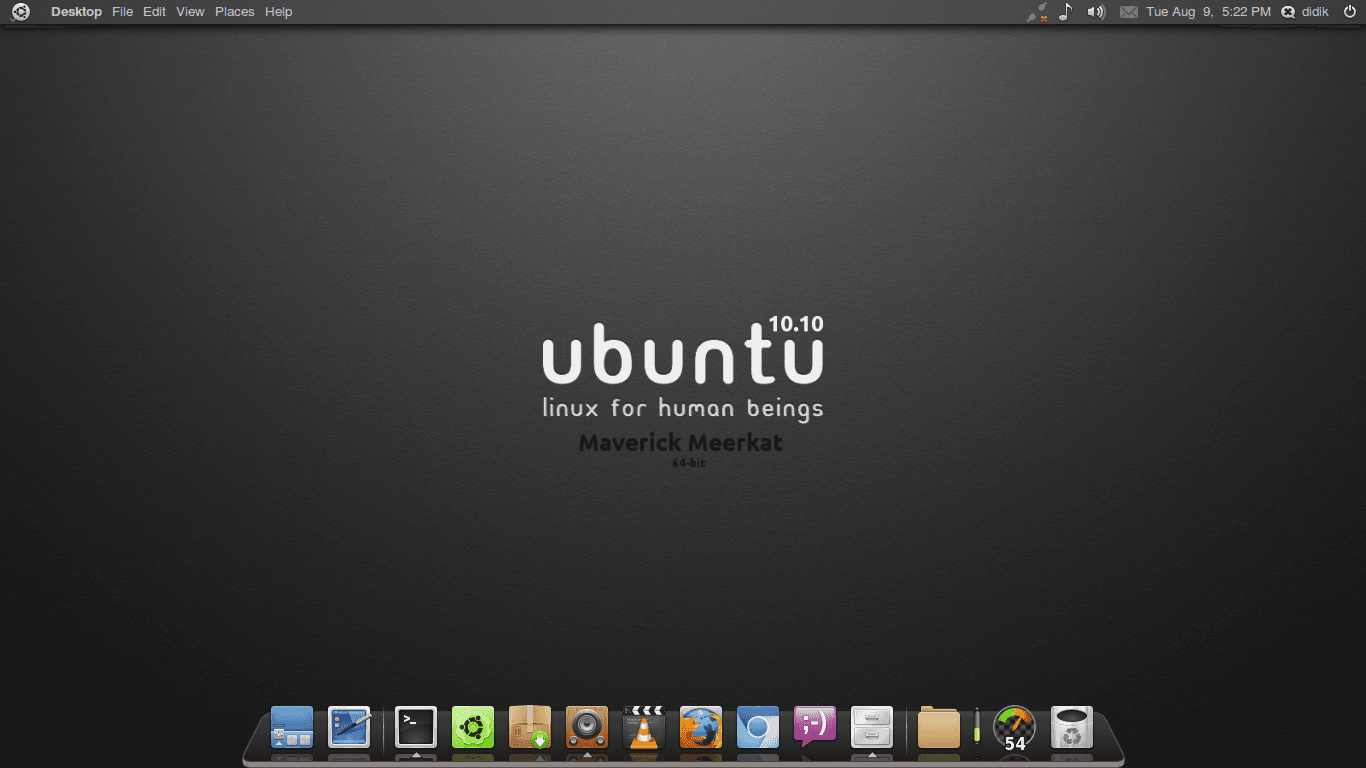This screenshot has width=1366, height=768.
Task: Click the running-app arrow under the terminal icon
Action: [x=416, y=755]
